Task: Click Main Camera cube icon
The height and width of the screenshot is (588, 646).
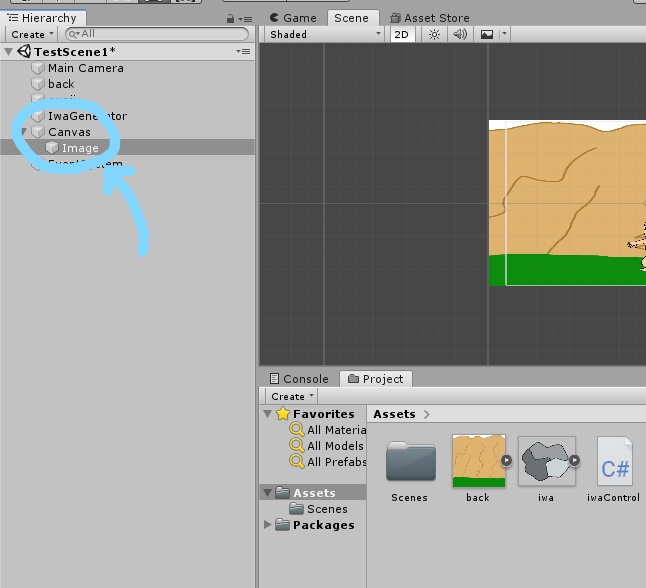Action: 38,68
